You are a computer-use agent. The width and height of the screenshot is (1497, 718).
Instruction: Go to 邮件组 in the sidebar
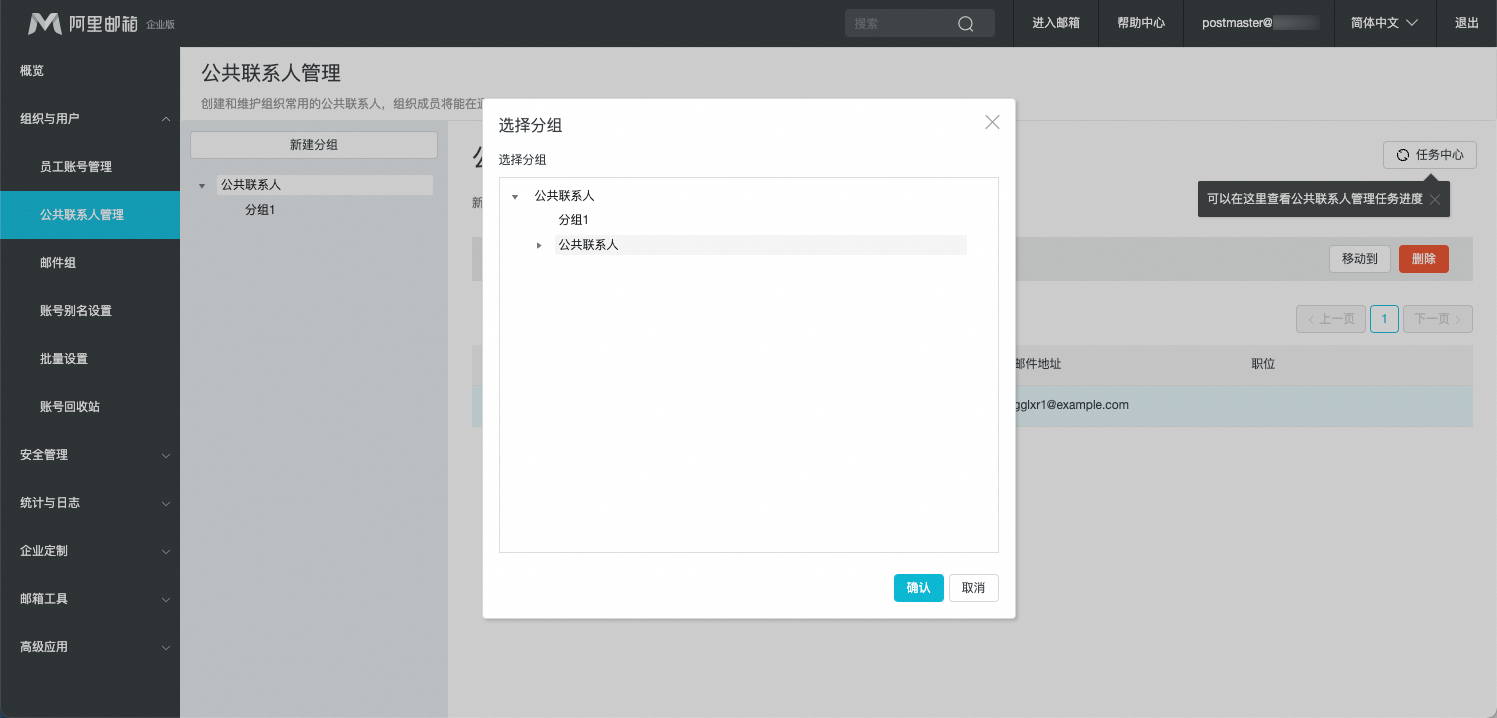58,263
